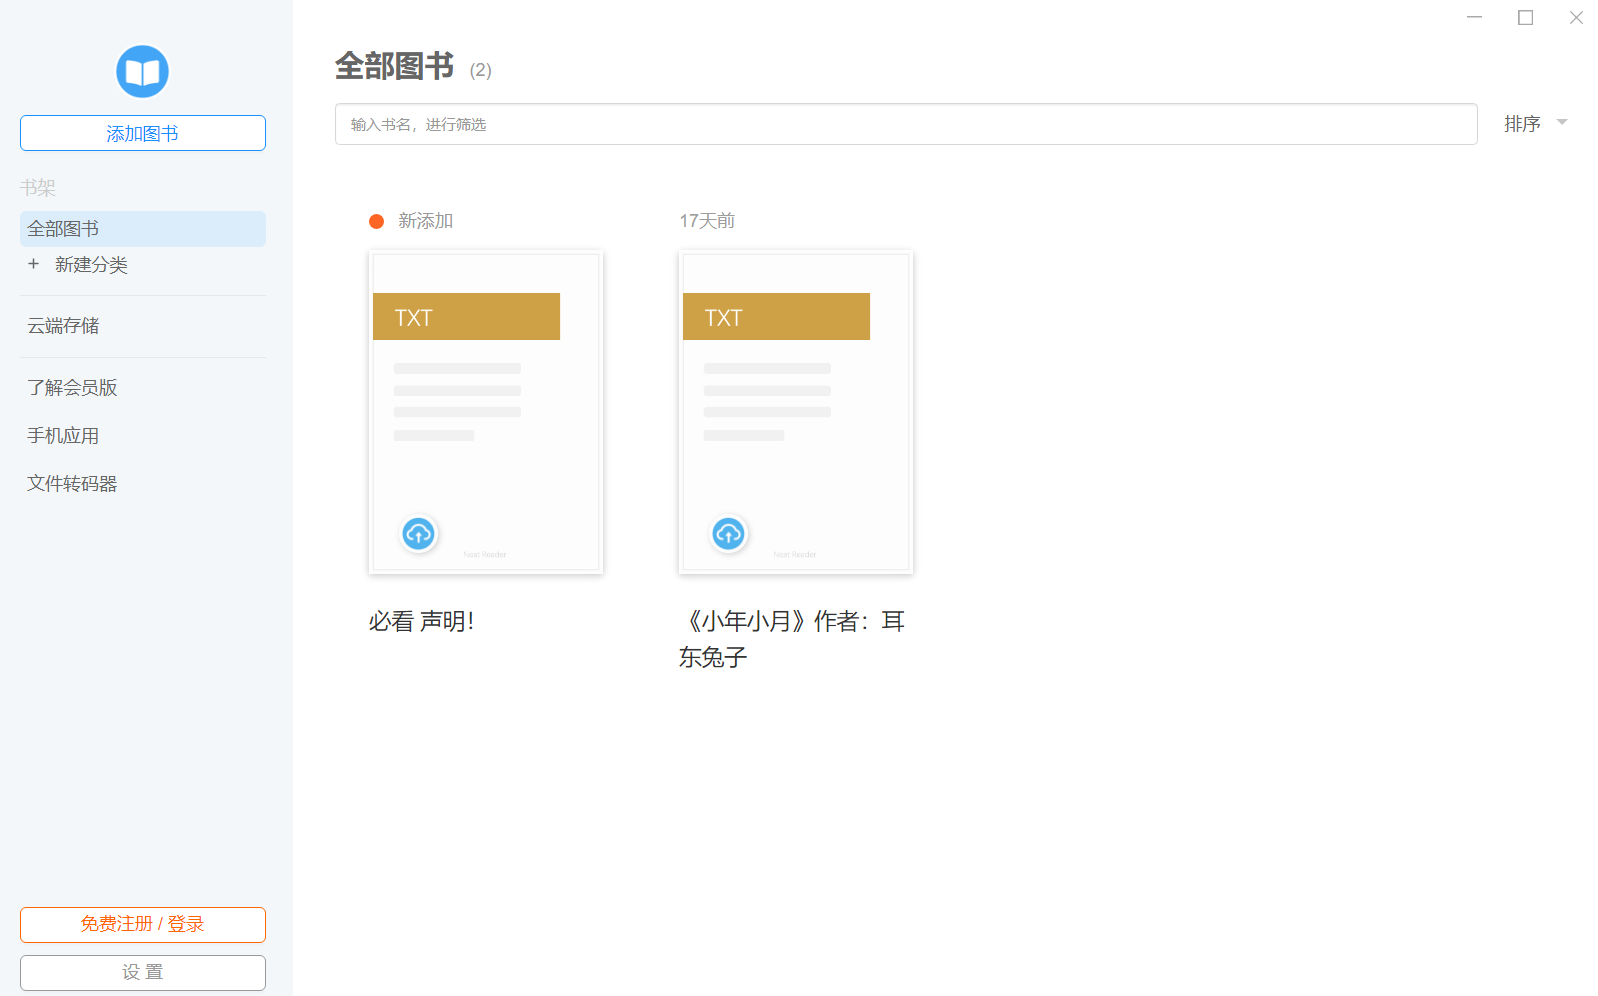Open the 排序 sort dropdown
1598x996 pixels.
pos(1522,124)
